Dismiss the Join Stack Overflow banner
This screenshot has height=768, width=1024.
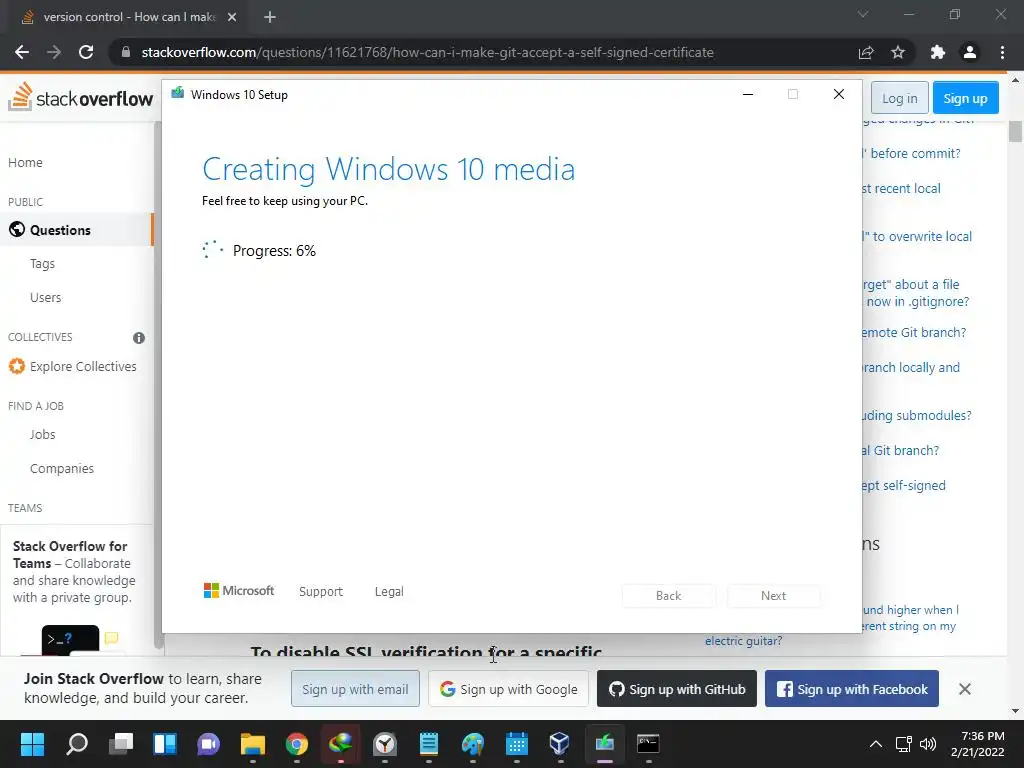click(x=965, y=689)
